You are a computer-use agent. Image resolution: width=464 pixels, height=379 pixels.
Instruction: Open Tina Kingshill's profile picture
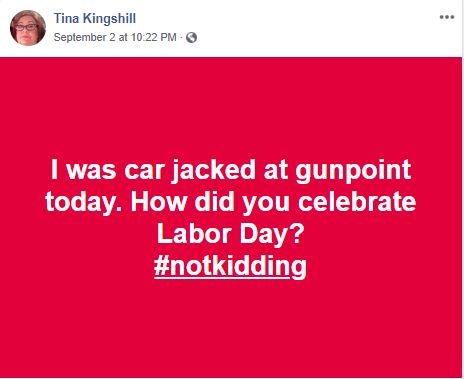pos(28,27)
